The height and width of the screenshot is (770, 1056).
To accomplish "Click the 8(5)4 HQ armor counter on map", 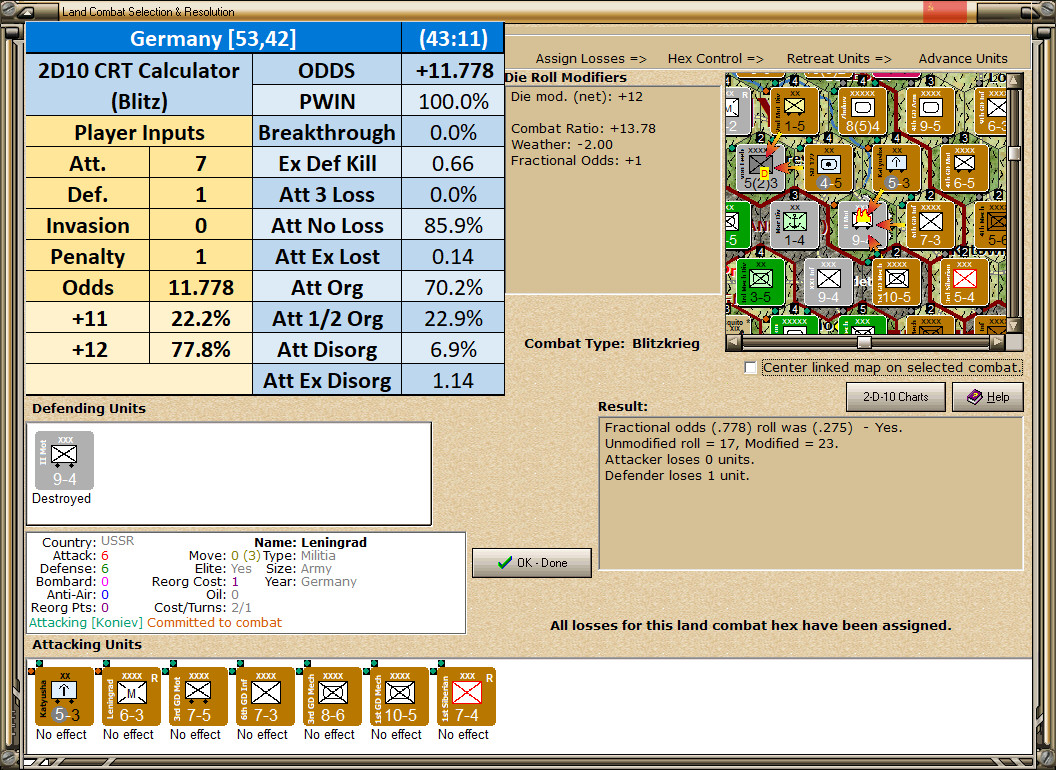I will (863, 111).
